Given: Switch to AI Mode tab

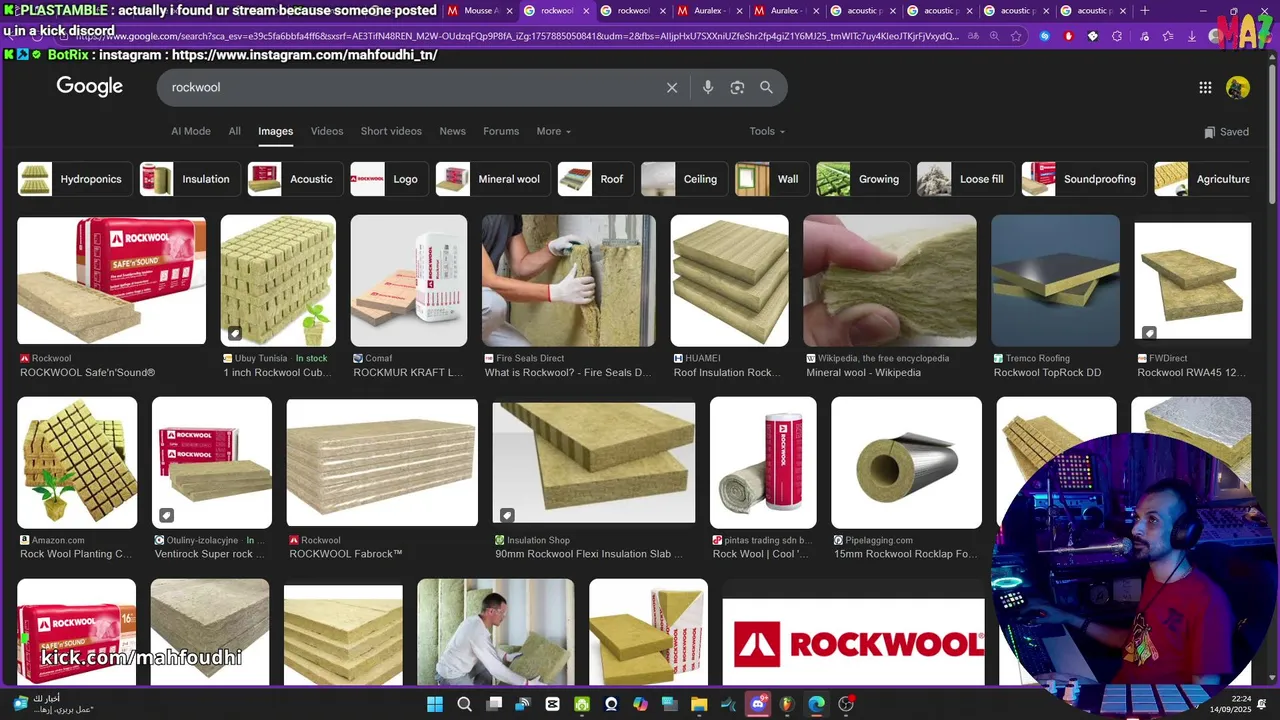Looking at the screenshot, I should click(191, 131).
